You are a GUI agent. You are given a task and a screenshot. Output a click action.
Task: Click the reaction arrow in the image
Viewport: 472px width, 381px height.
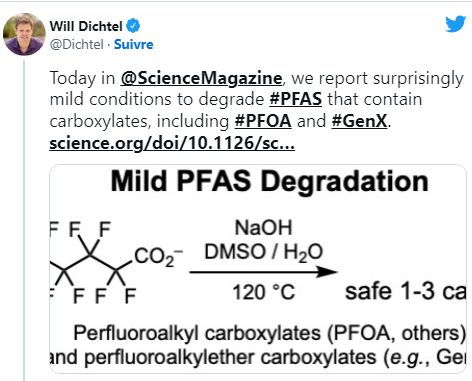click(264, 272)
